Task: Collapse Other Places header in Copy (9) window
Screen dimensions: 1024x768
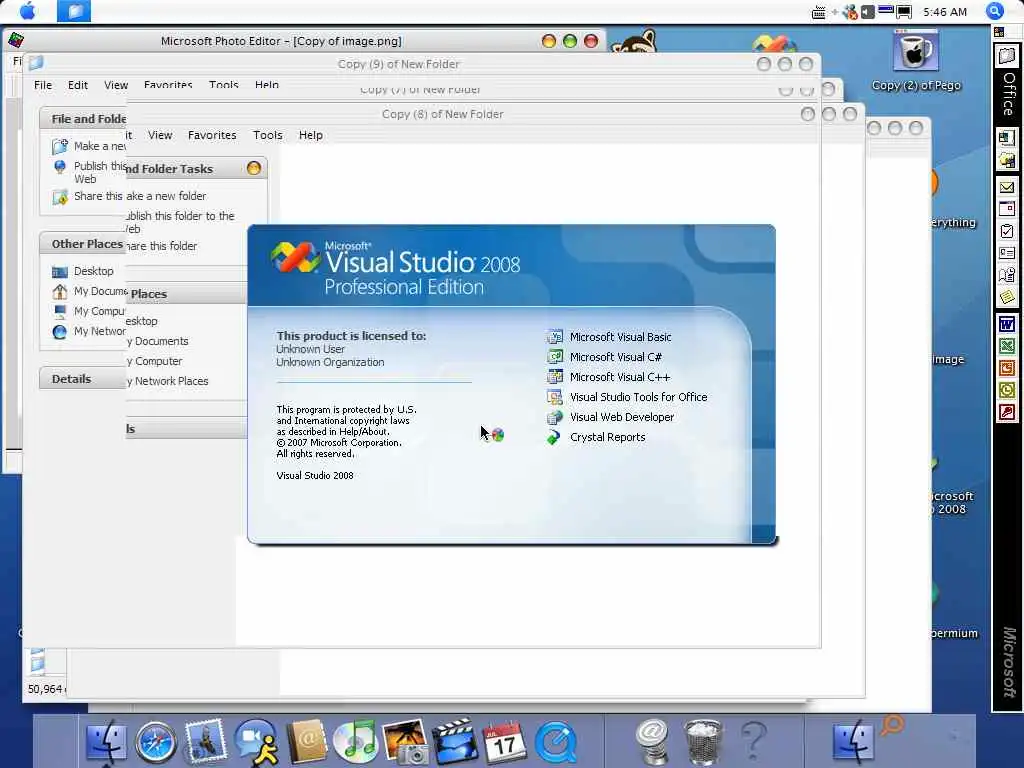Action: pyautogui.click(x=82, y=244)
